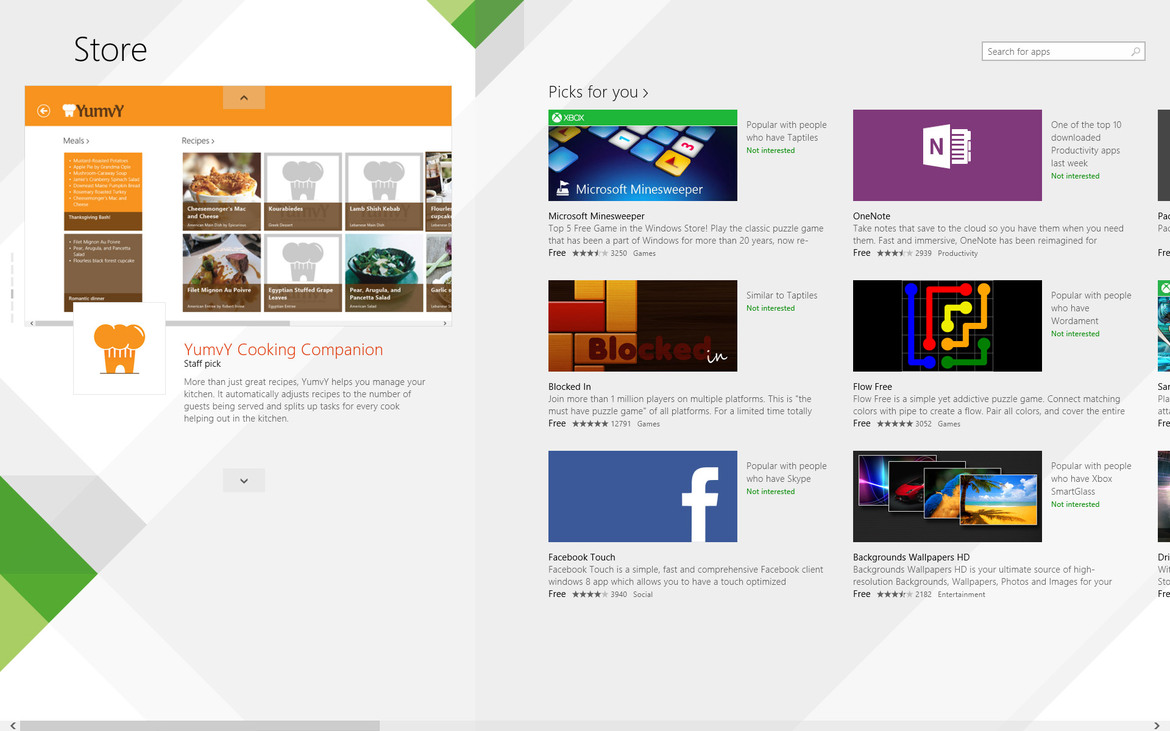The image size is (1170, 731).
Task: Click Kourabiedes recipe placeholder
Action: click(303, 192)
